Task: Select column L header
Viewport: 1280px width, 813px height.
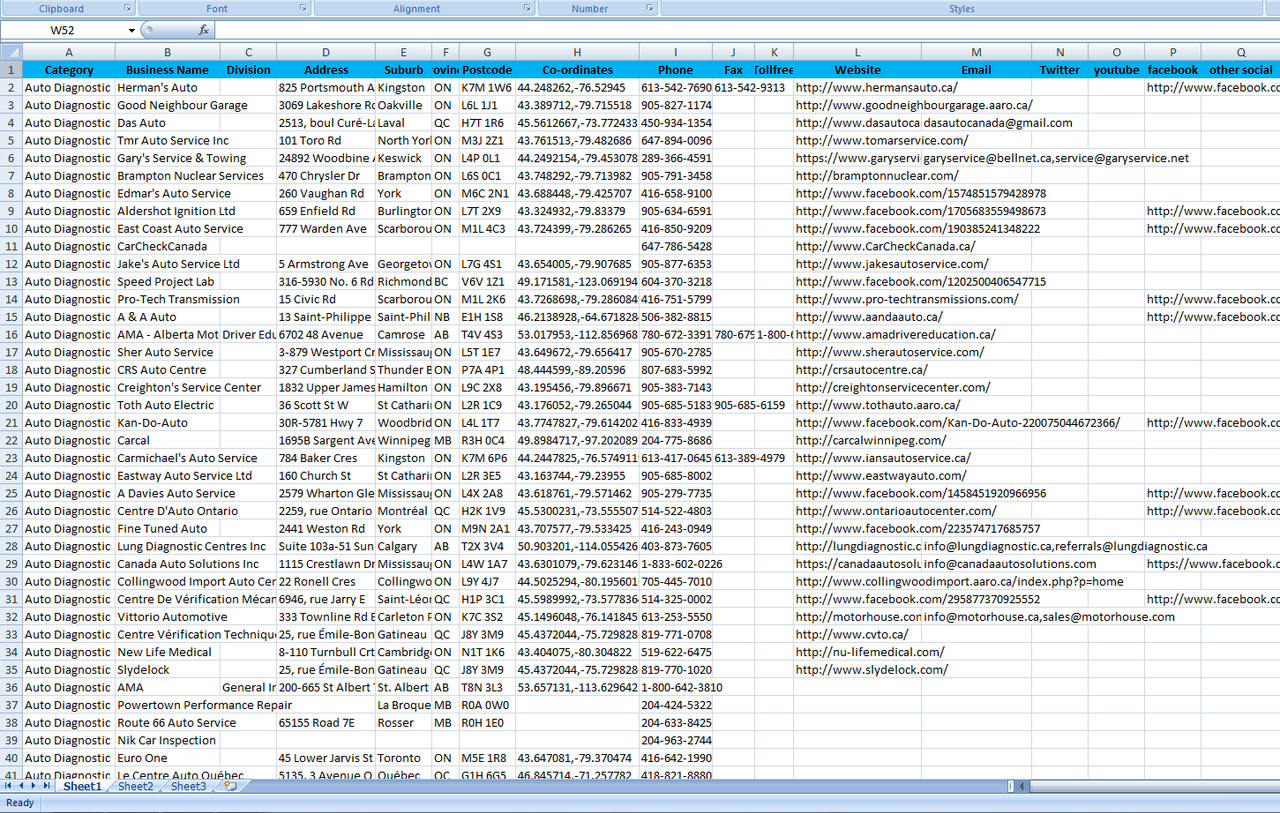Action: point(857,52)
